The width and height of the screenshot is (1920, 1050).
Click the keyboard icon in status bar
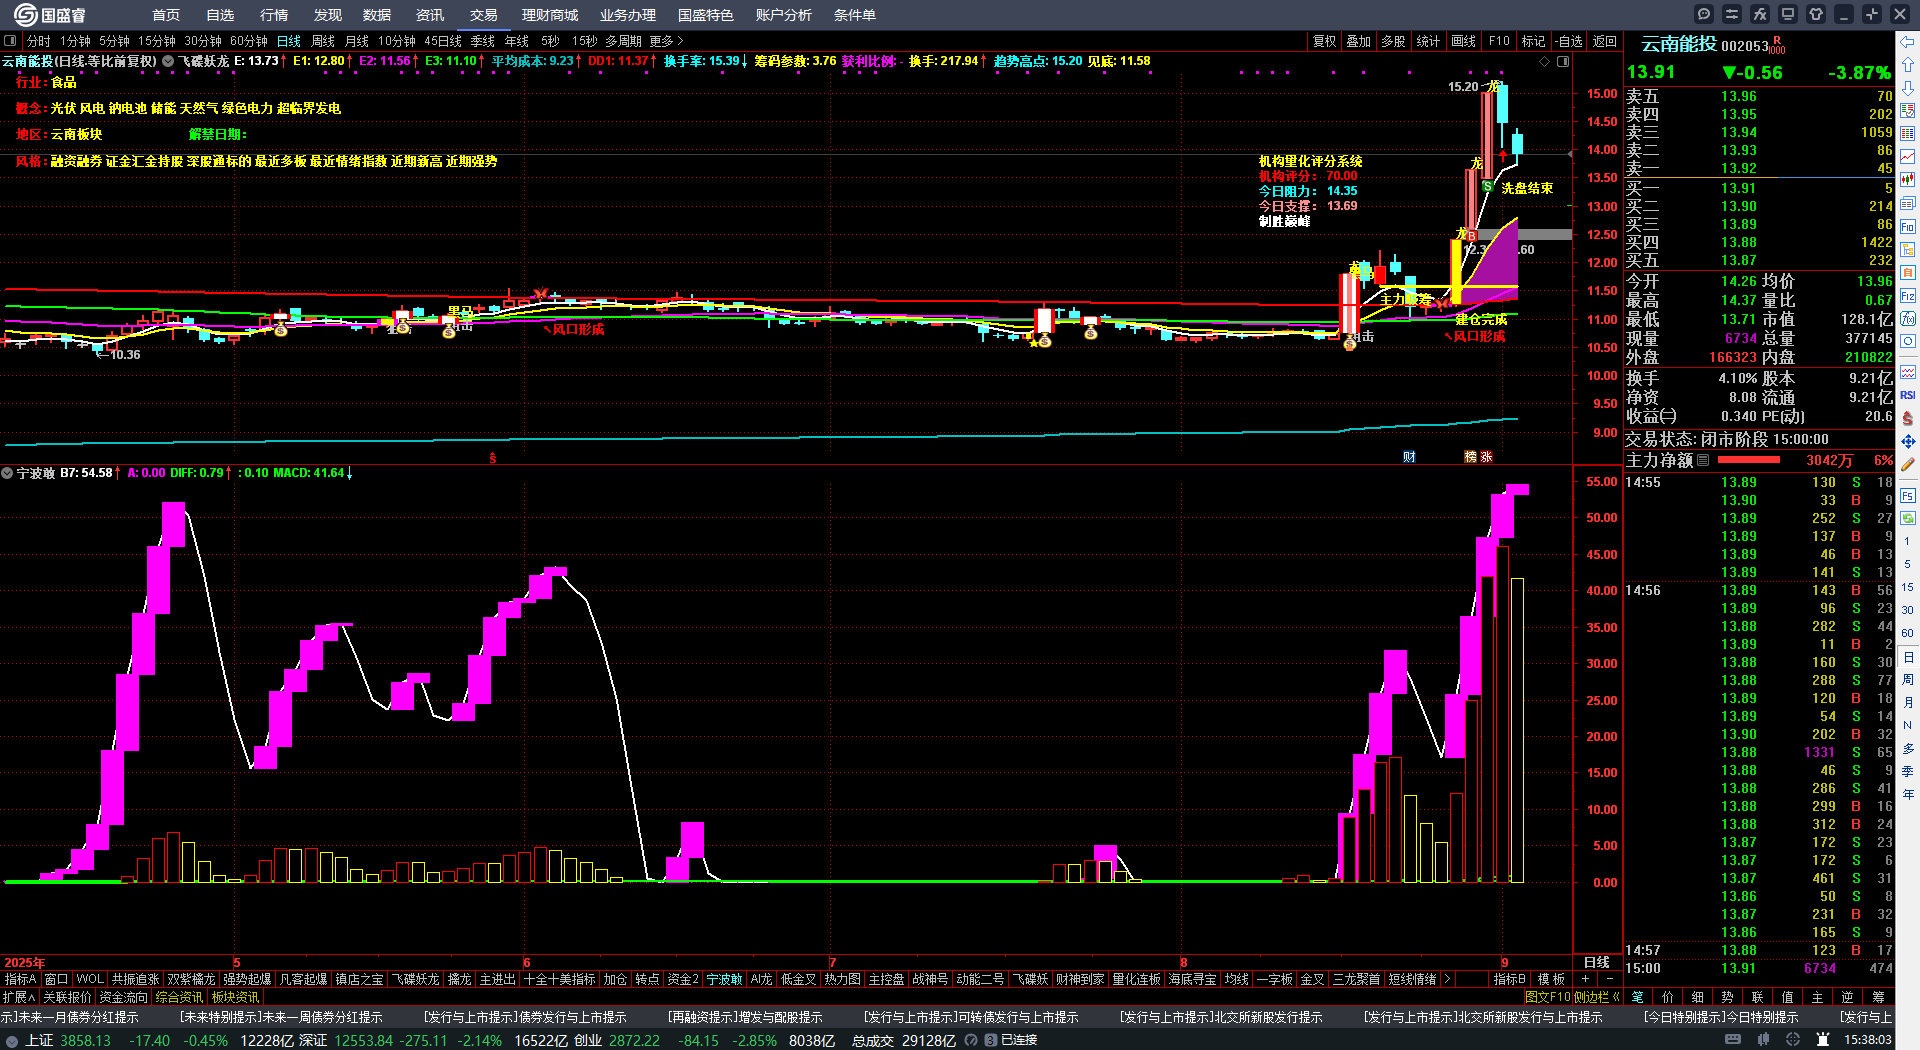1733,1040
